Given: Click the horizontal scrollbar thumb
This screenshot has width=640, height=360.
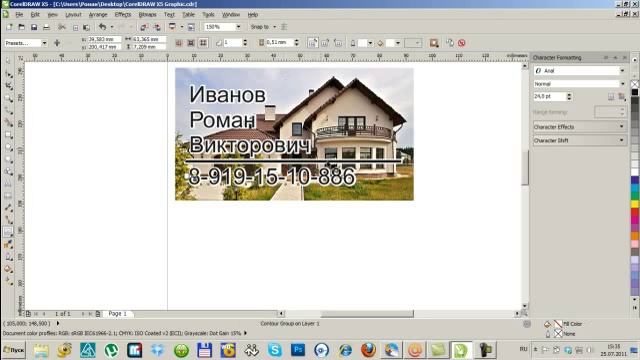Looking at the screenshot, I should point(367,313).
